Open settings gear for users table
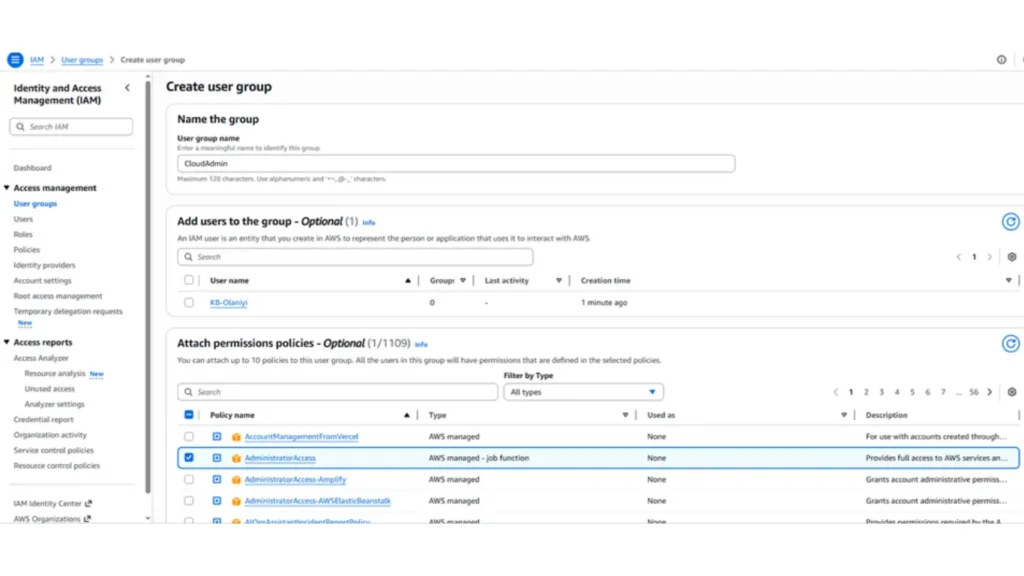Viewport: 1024px width, 576px height. click(1011, 257)
